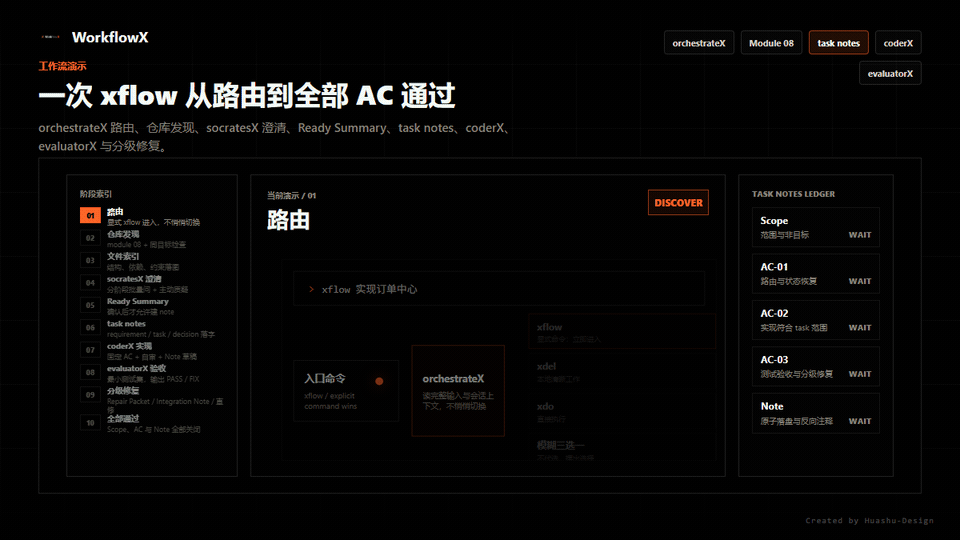
Task: Select the xdo option row
Action: coord(622,411)
